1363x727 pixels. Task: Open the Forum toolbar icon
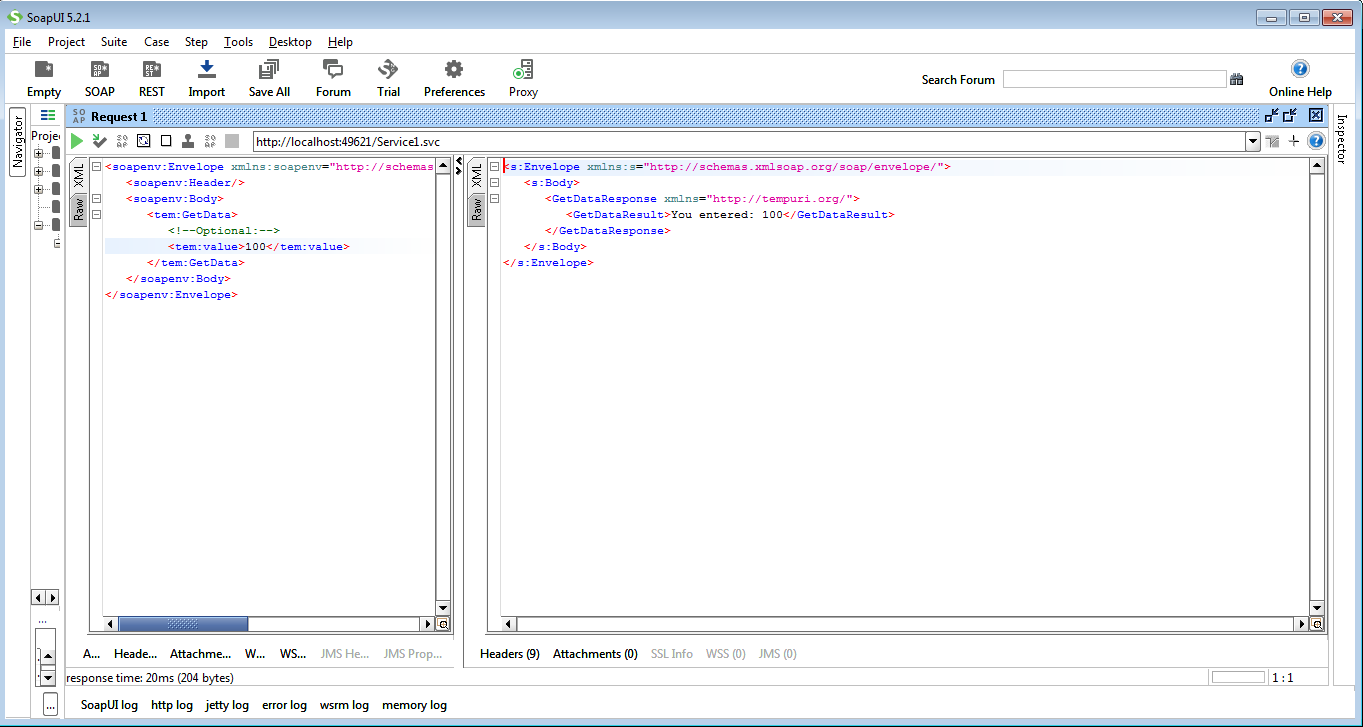coord(333,78)
